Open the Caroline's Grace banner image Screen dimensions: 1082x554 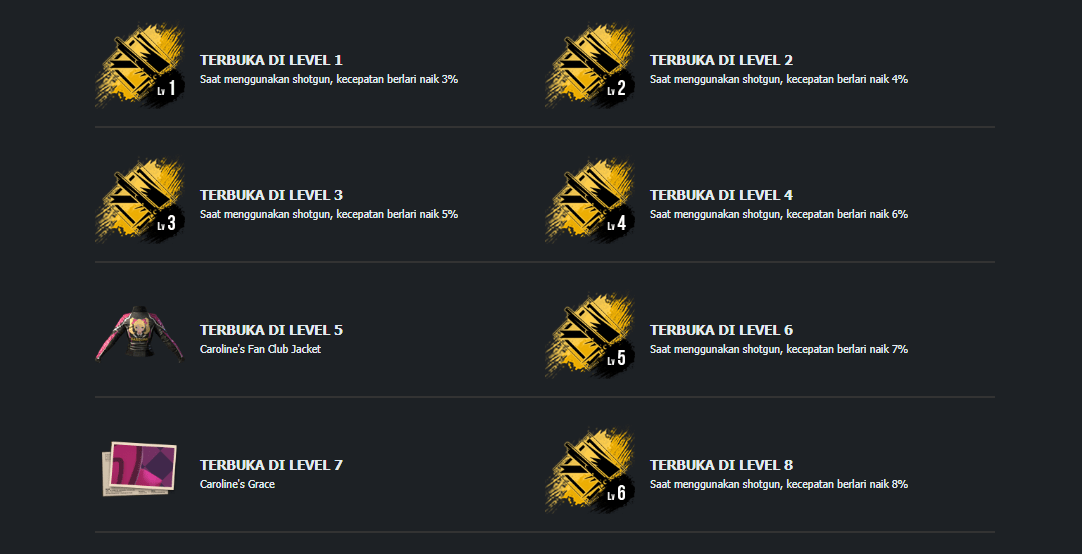[139, 470]
